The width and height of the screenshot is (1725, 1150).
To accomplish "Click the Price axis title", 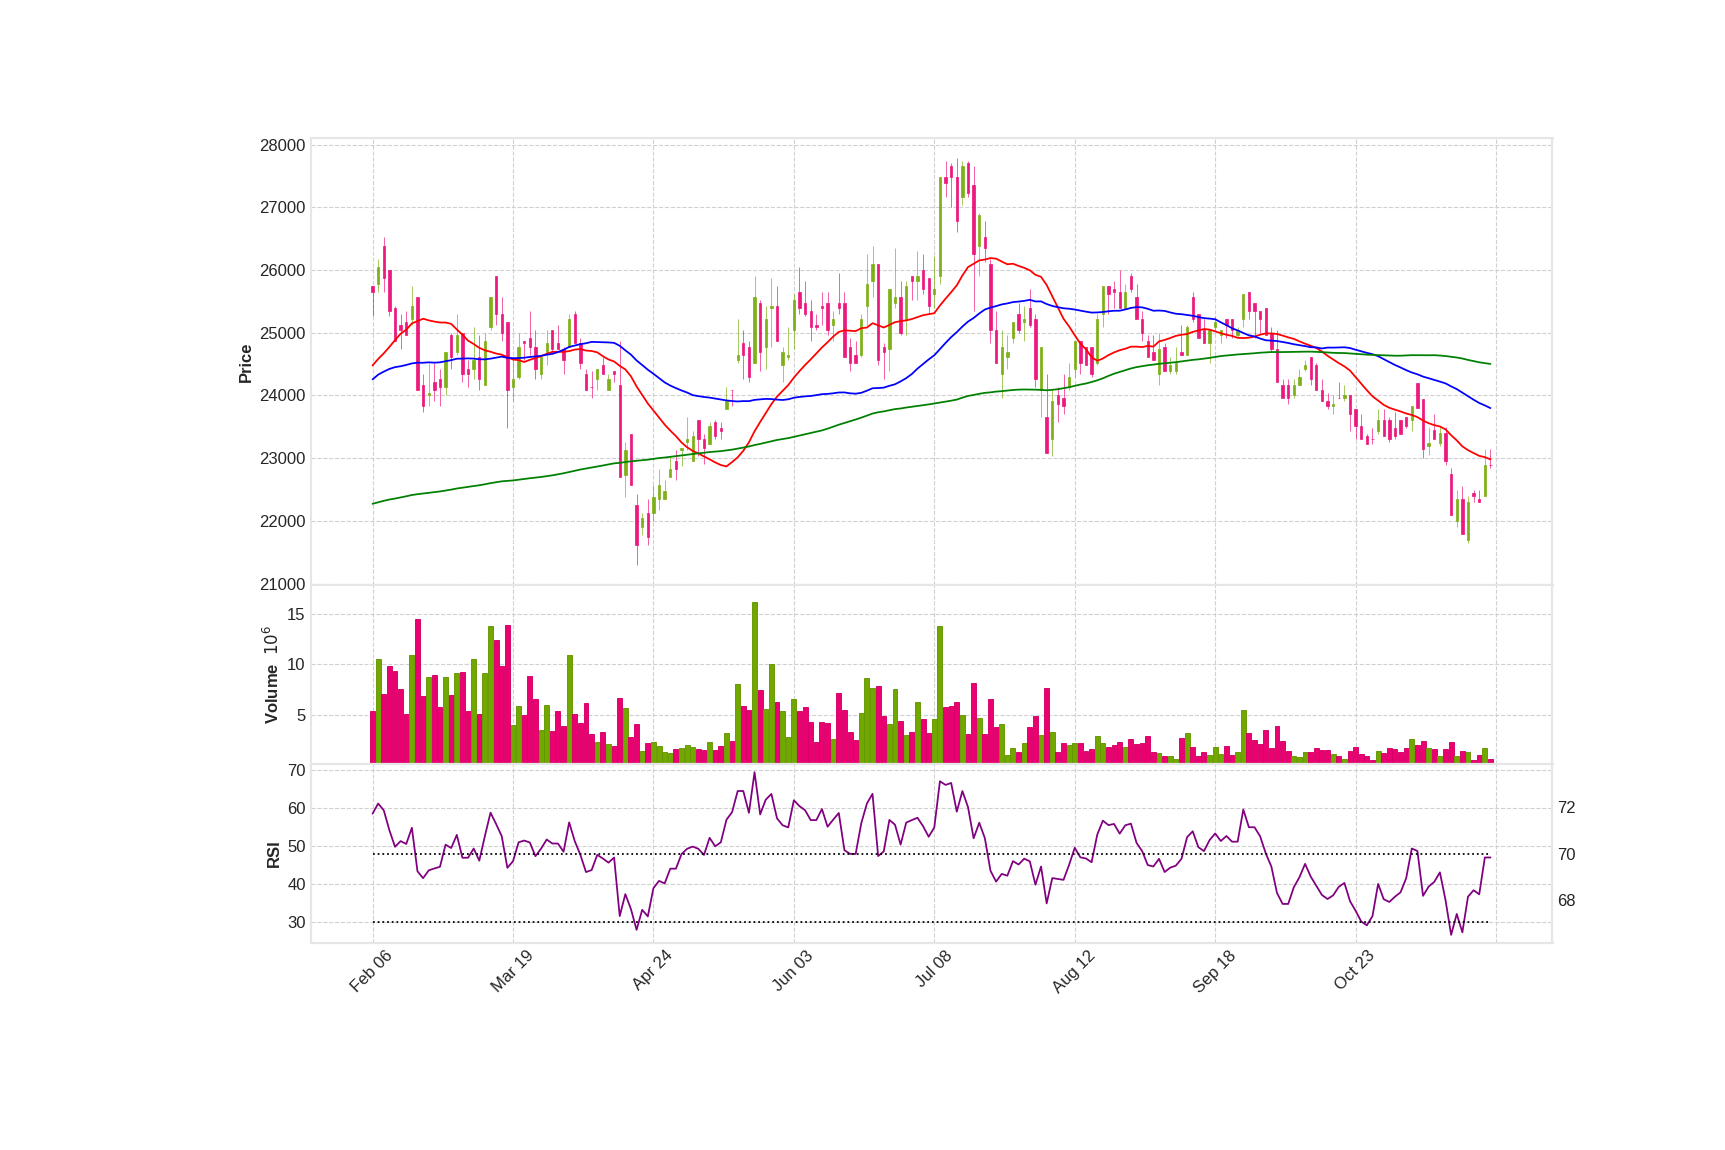I will [x=245, y=364].
